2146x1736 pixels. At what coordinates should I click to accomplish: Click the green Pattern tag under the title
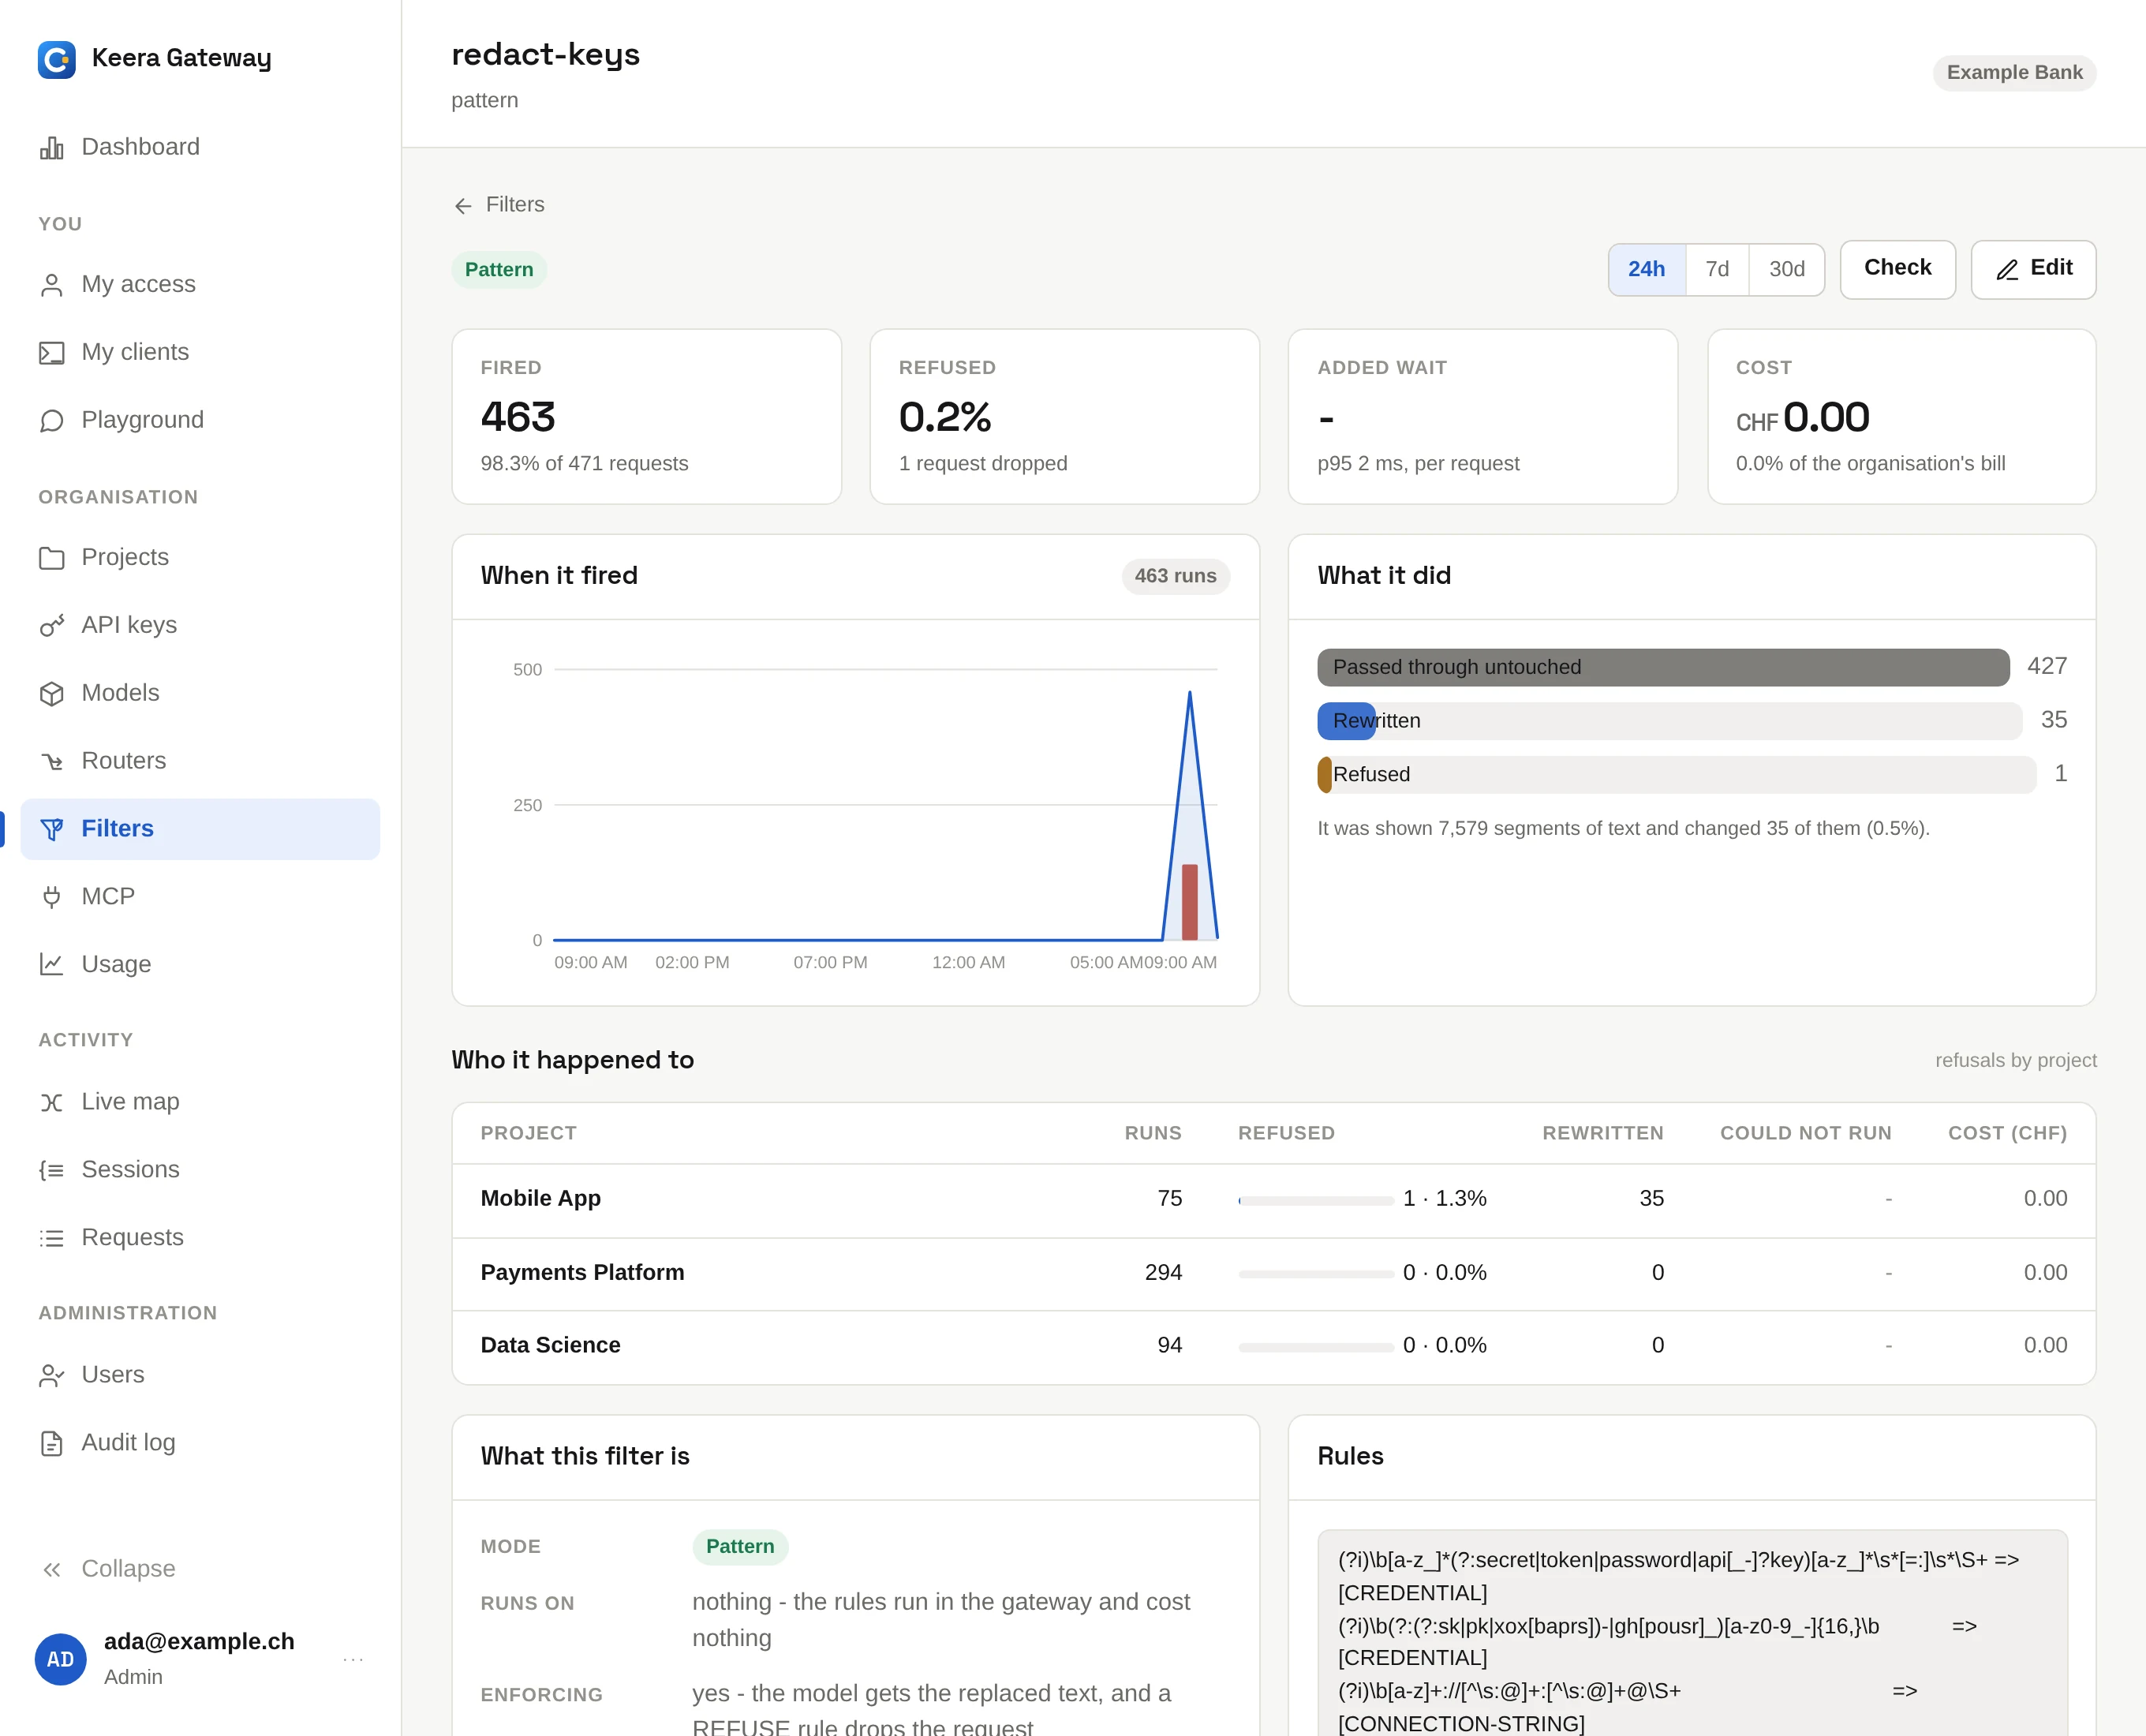(499, 270)
